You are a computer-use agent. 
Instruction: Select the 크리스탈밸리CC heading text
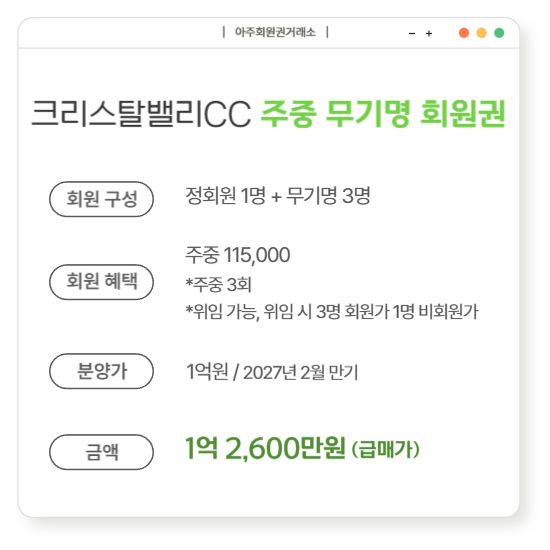coord(141,114)
